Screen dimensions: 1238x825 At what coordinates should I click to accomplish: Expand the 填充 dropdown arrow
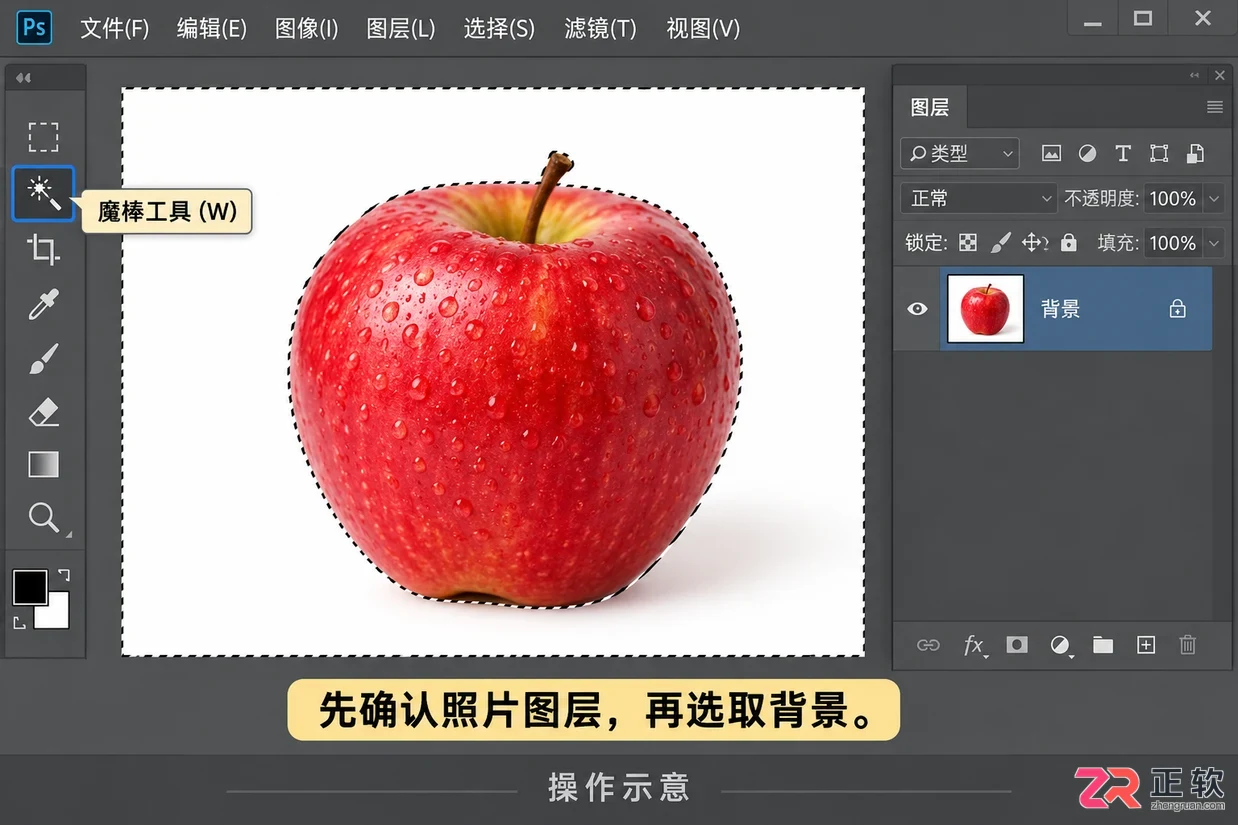click(1214, 243)
